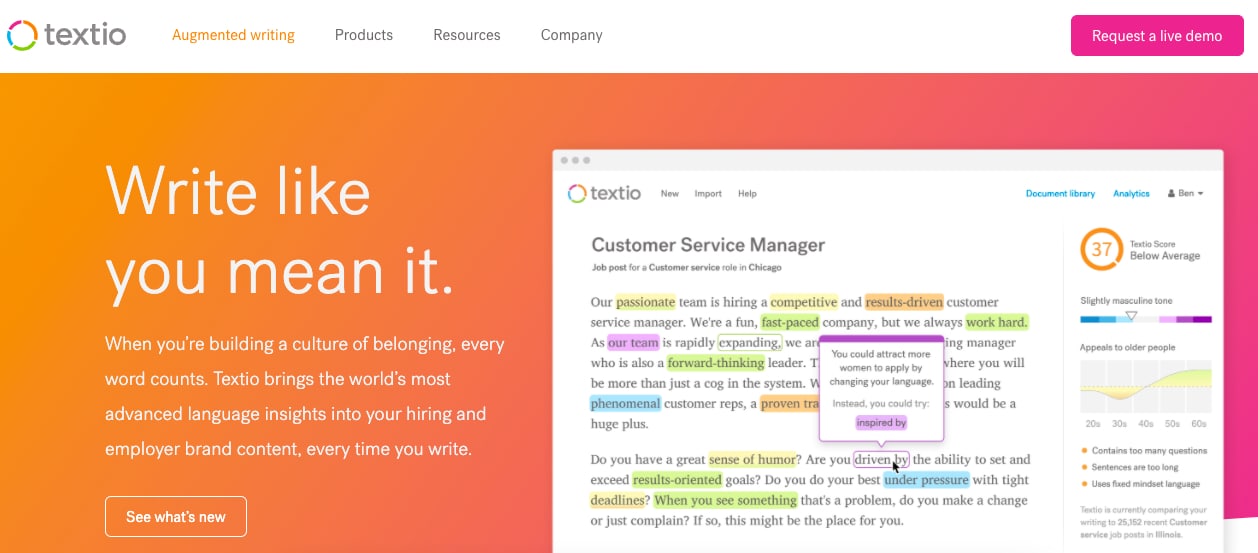Click the Textio Score 37 circle

(x=1101, y=250)
